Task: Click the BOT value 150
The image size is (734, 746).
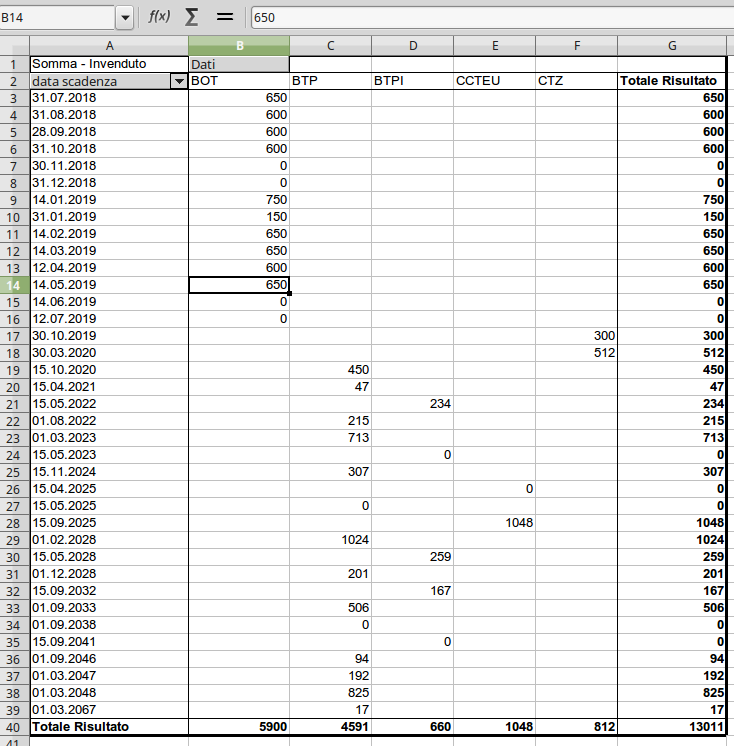Action: 239,216
